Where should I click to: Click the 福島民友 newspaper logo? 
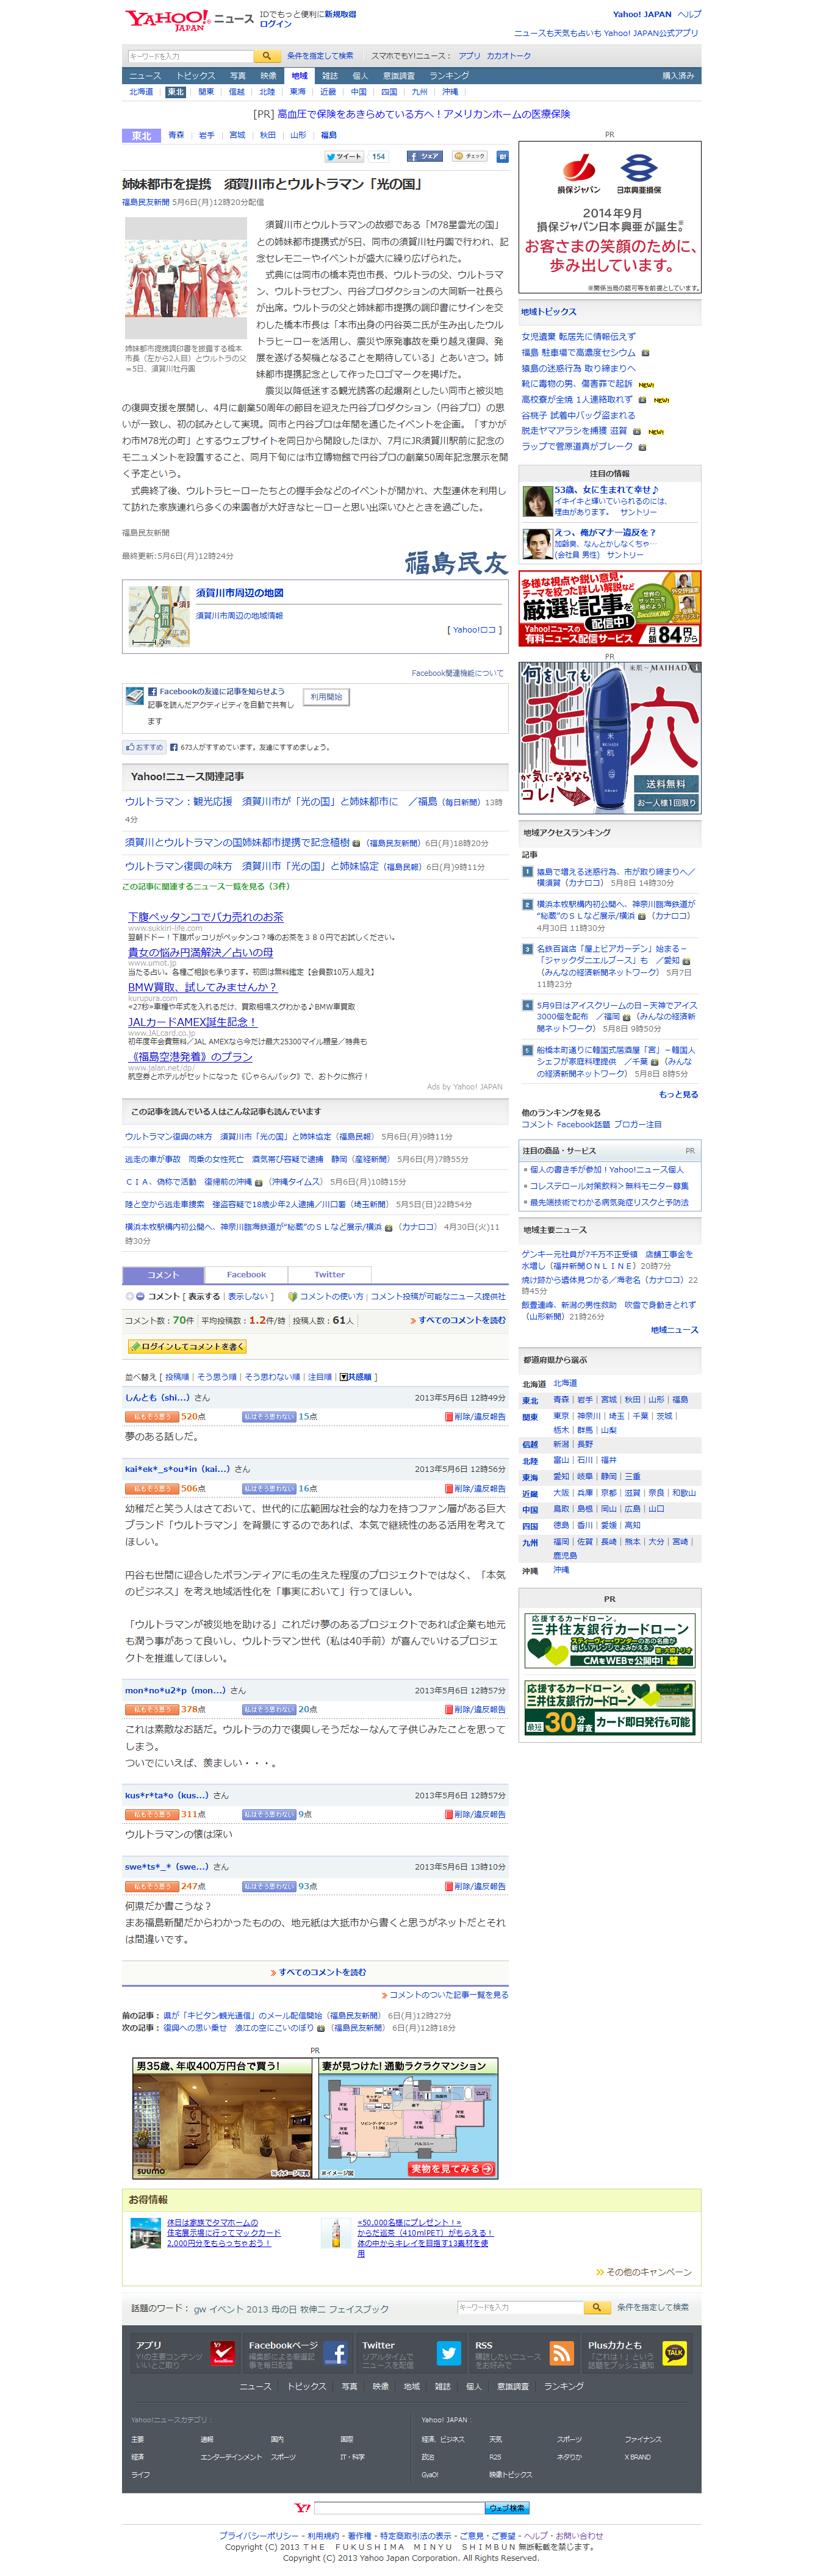[x=456, y=563]
